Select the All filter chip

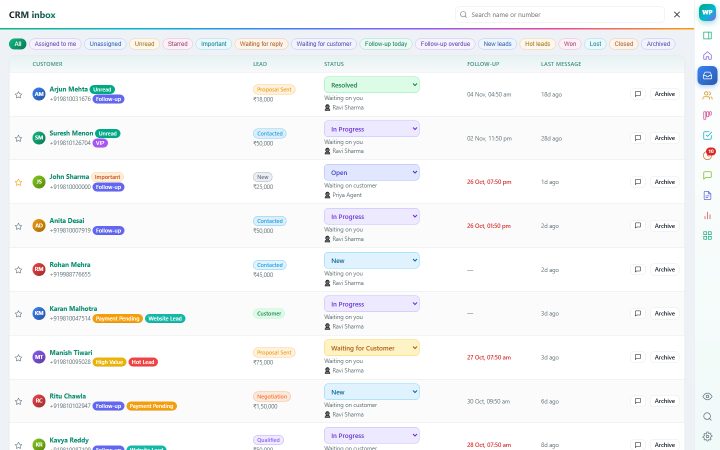point(17,44)
